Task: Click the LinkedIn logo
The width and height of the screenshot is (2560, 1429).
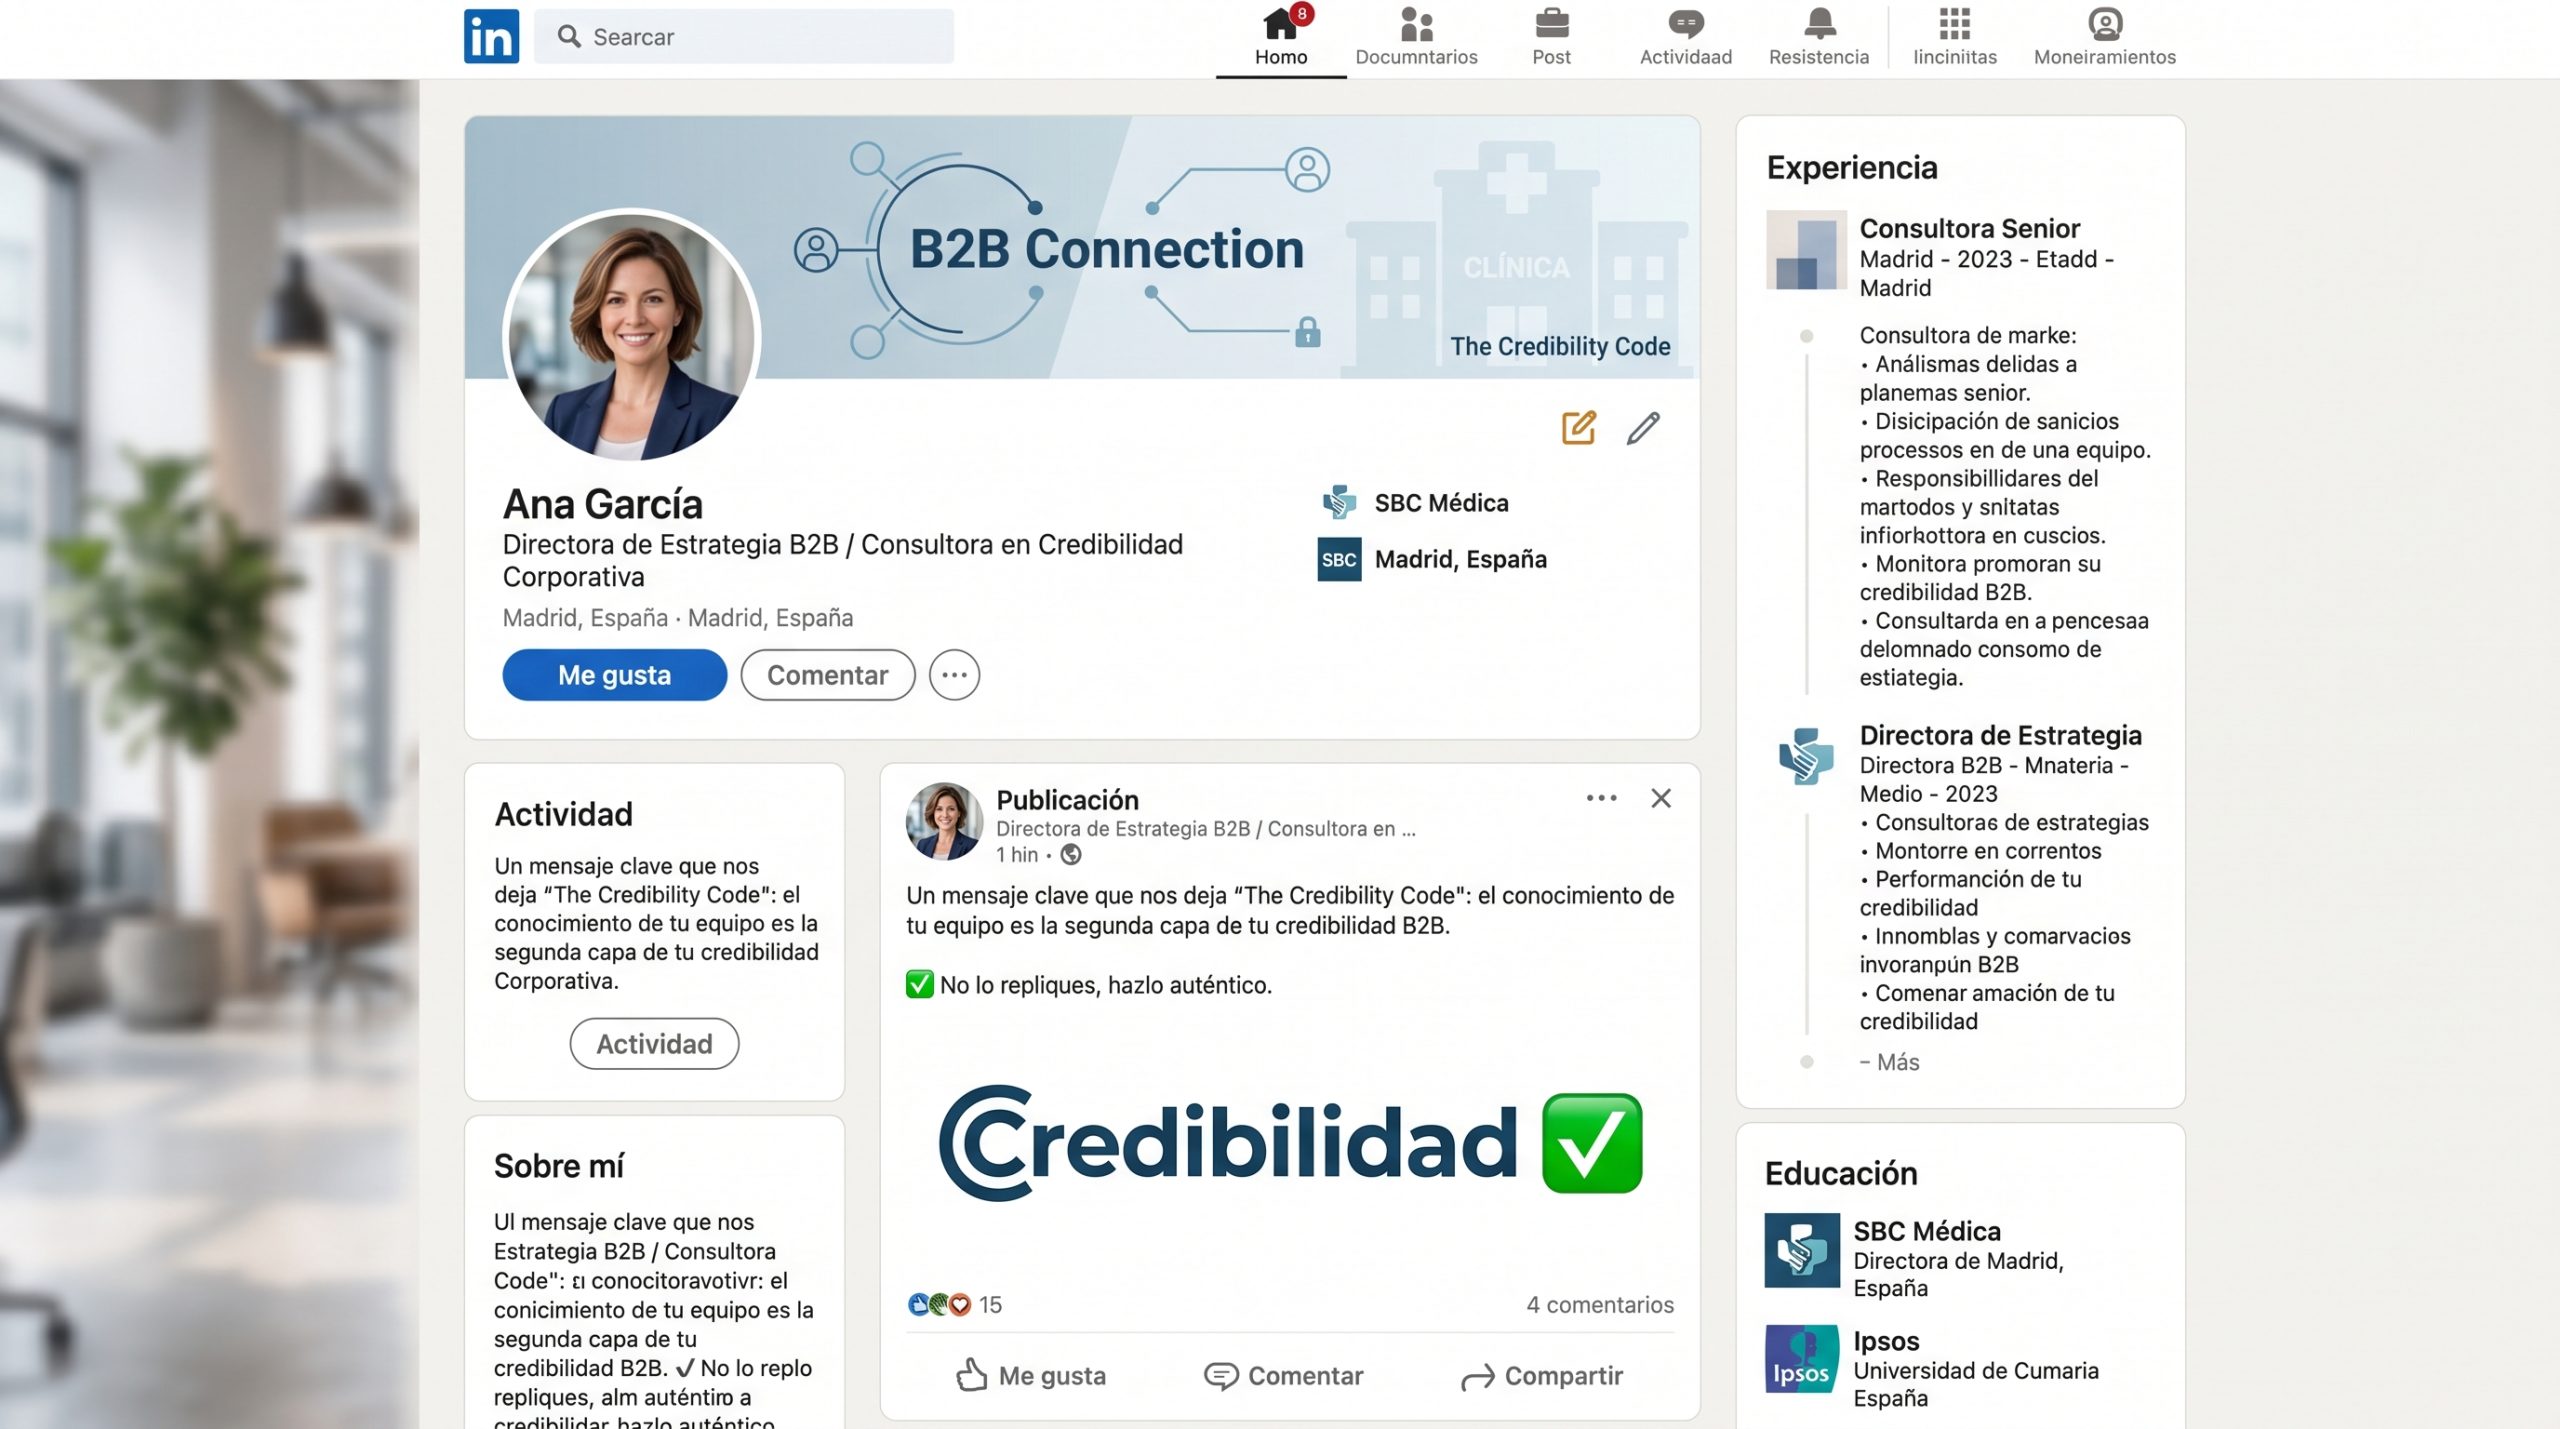Action: click(491, 36)
